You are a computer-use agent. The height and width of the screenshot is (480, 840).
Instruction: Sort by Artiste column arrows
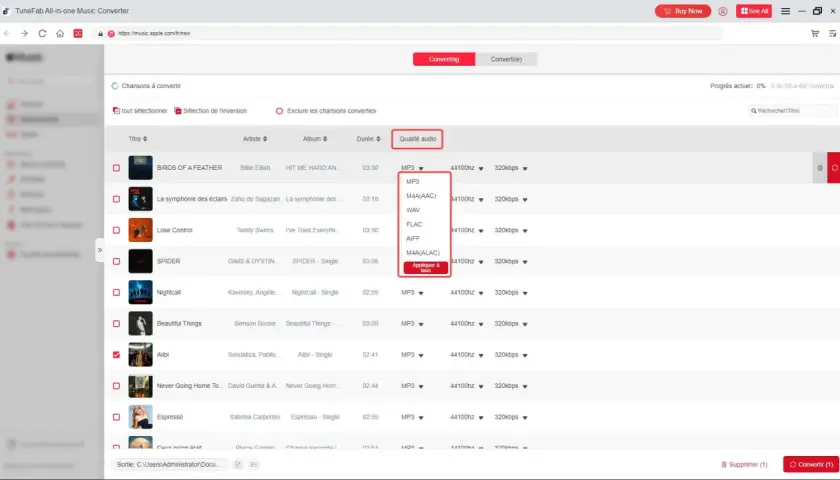pyautogui.click(x=265, y=139)
